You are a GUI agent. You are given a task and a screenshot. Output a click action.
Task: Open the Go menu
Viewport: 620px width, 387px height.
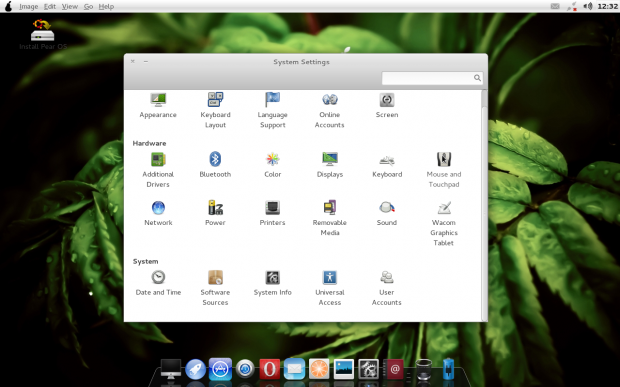click(x=88, y=6)
